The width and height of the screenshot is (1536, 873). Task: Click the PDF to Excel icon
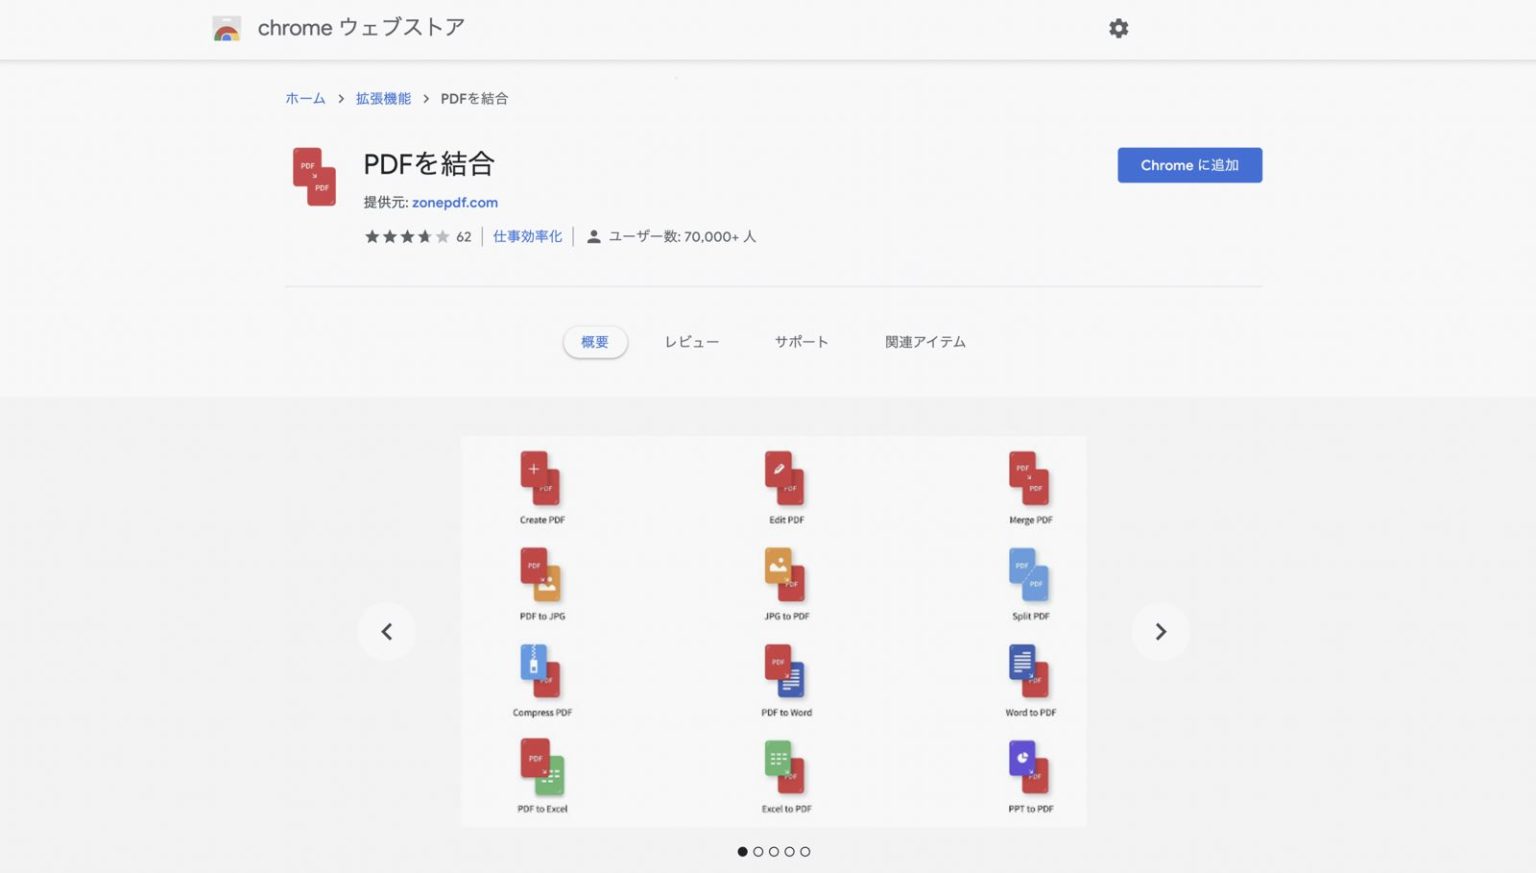click(541, 768)
